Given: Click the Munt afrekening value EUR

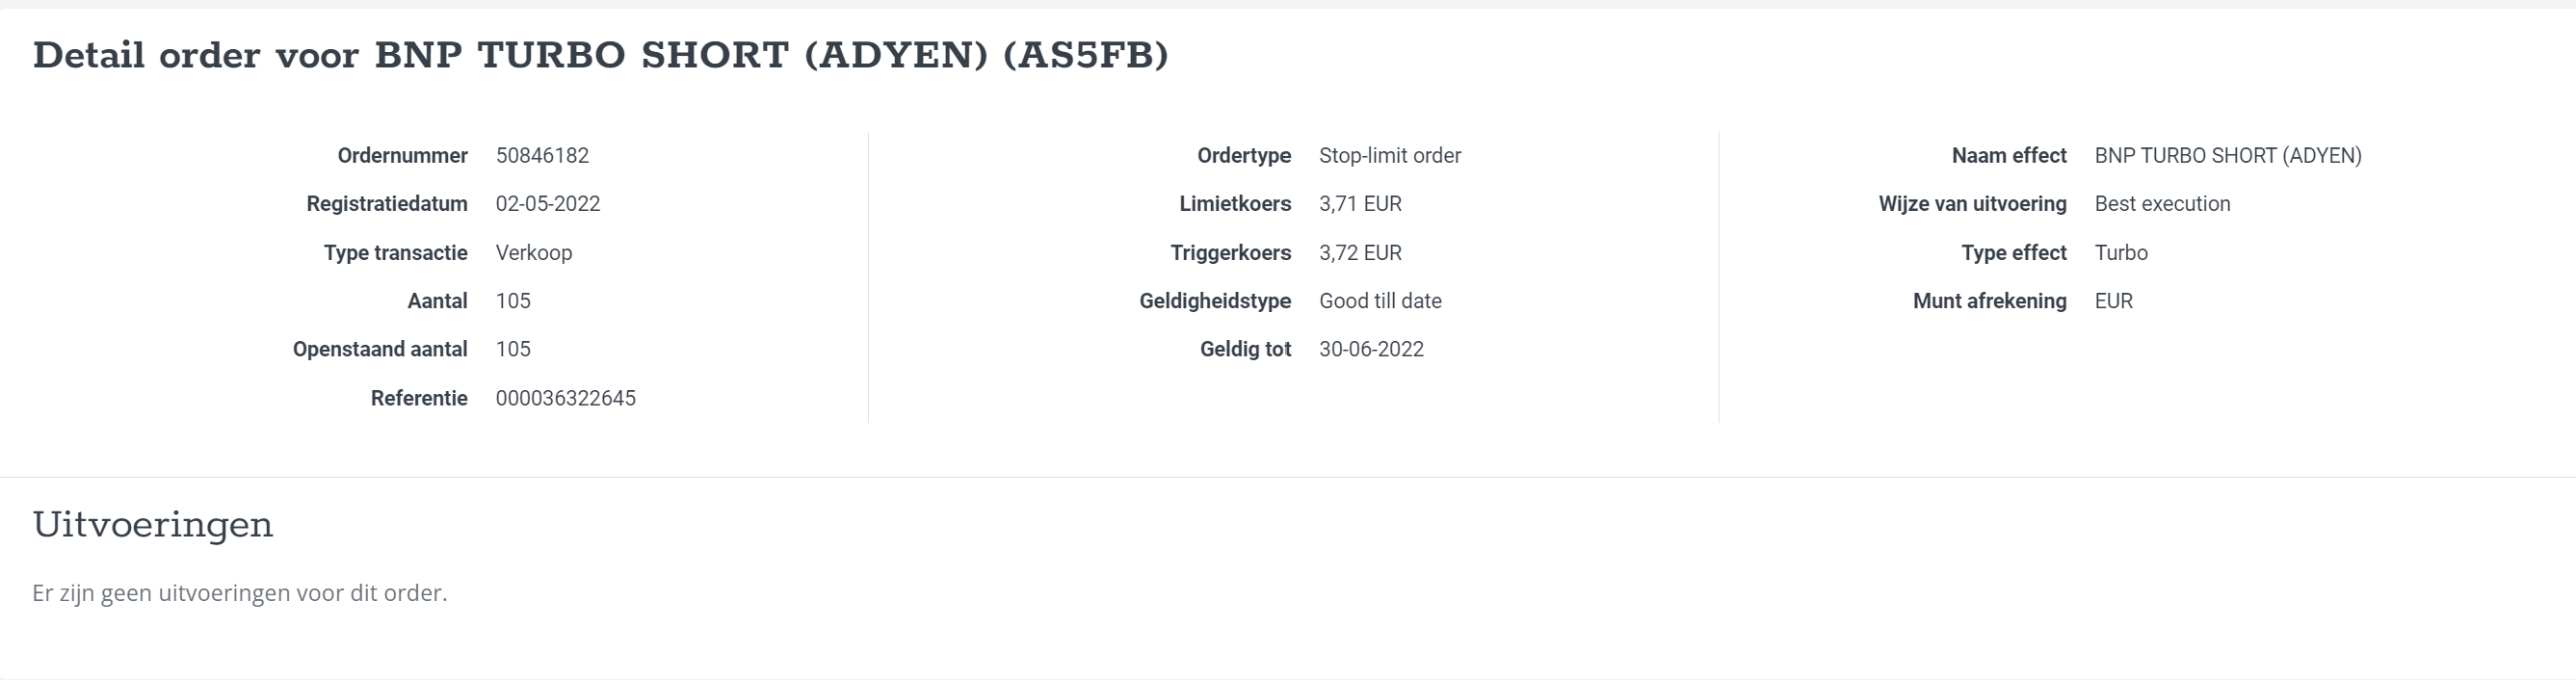Looking at the screenshot, I should [2113, 301].
